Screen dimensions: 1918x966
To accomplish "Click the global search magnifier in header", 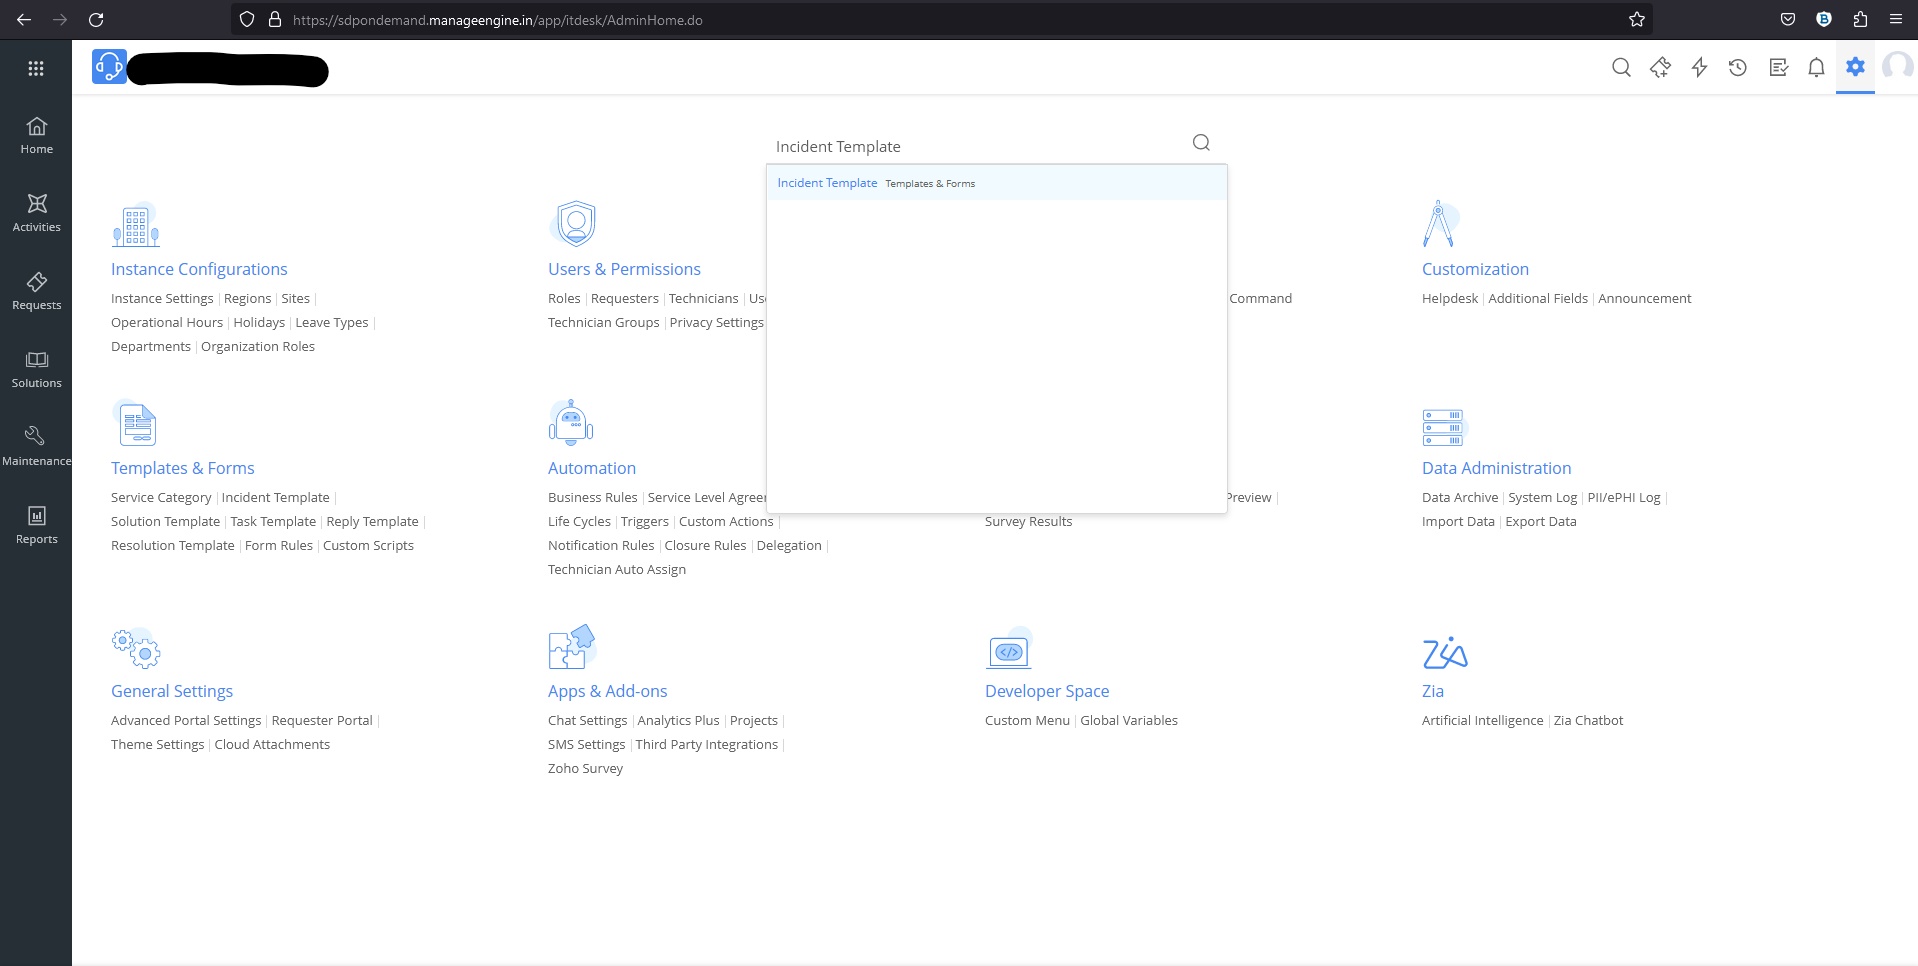I will (x=1621, y=67).
